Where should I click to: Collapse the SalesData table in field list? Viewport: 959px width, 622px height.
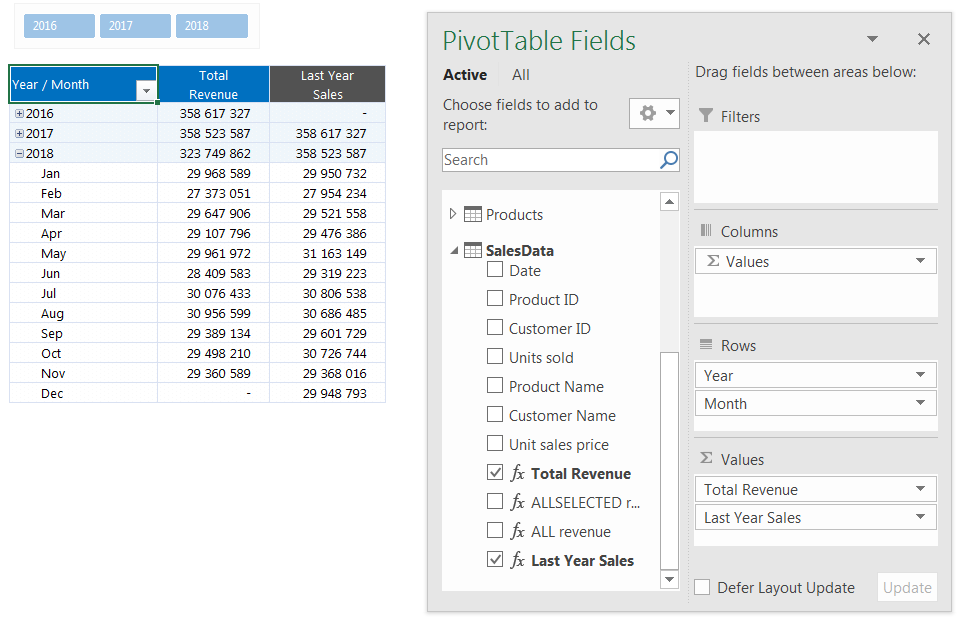453,251
